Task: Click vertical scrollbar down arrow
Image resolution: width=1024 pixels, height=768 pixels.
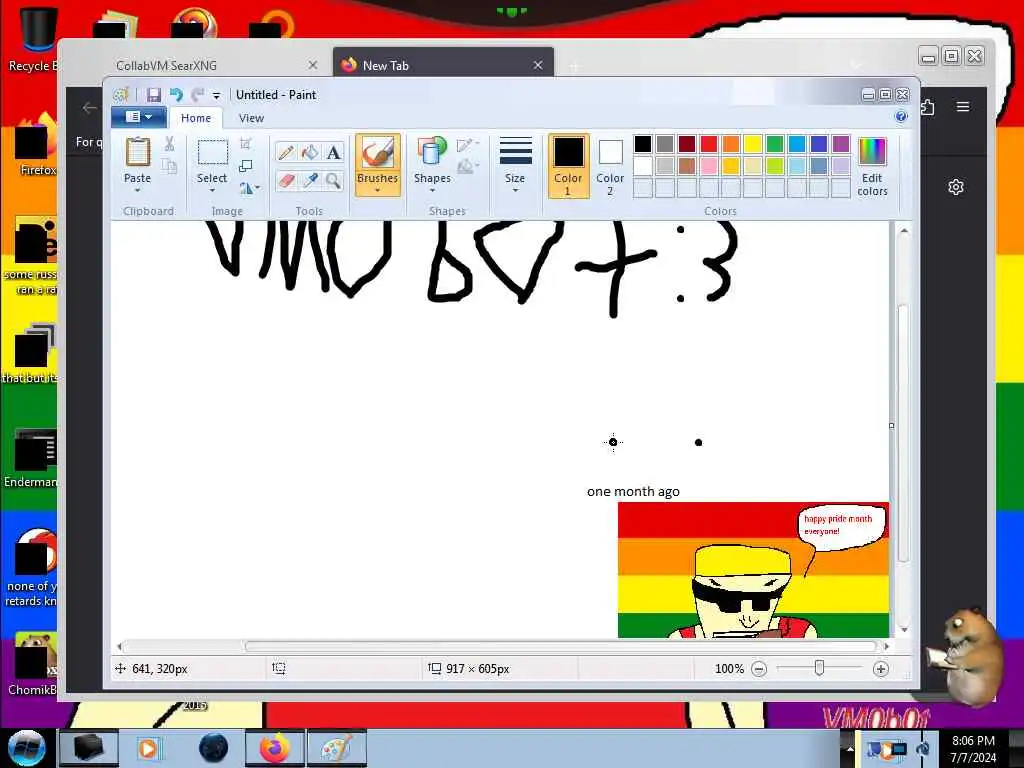Action: pos(904,630)
